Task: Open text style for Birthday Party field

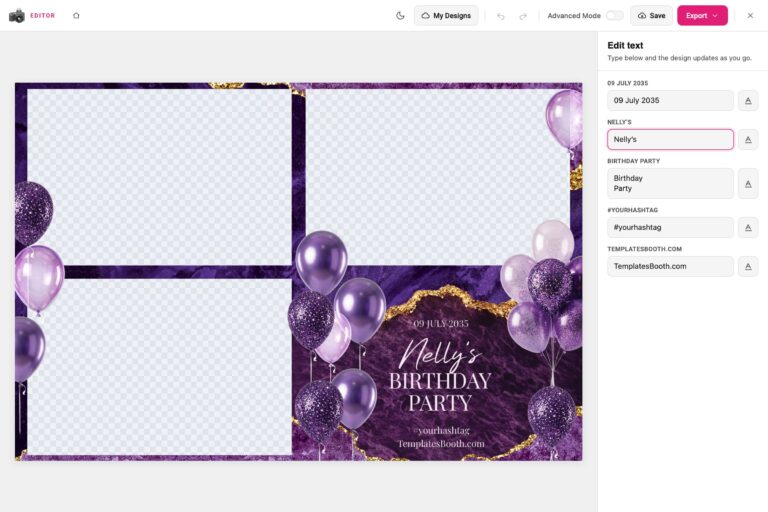Action: 748,184
